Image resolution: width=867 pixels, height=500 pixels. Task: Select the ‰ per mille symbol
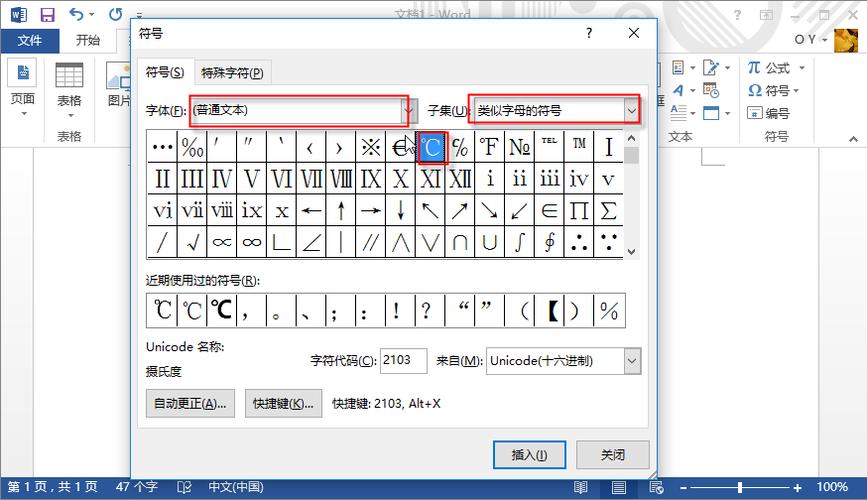coord(192,147)
